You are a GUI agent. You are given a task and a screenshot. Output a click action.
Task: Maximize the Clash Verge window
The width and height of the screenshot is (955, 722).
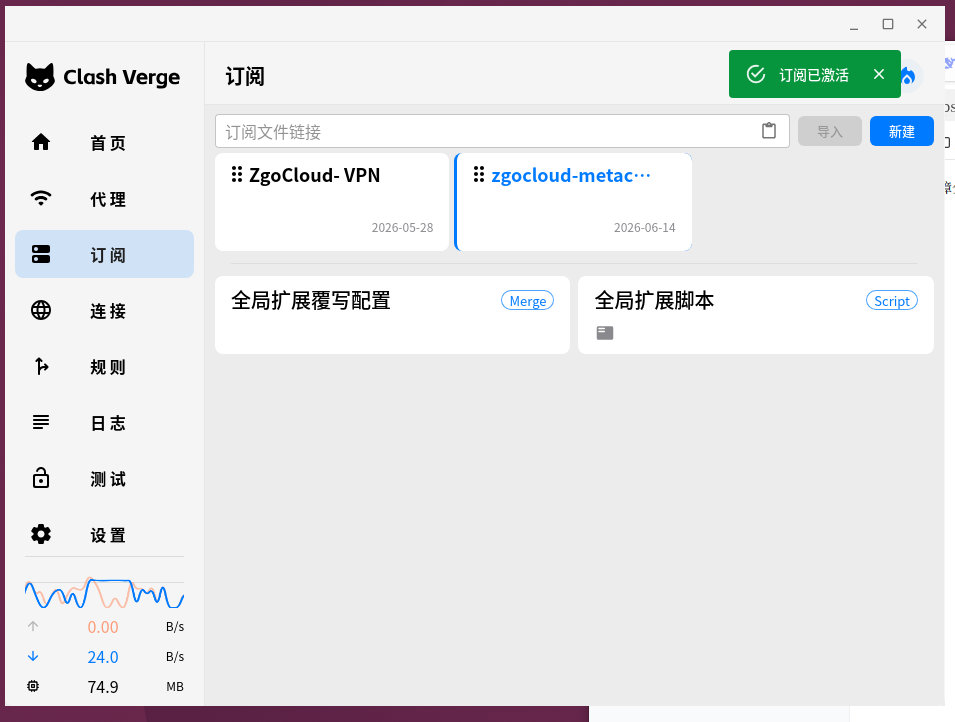tap(888, 24)
